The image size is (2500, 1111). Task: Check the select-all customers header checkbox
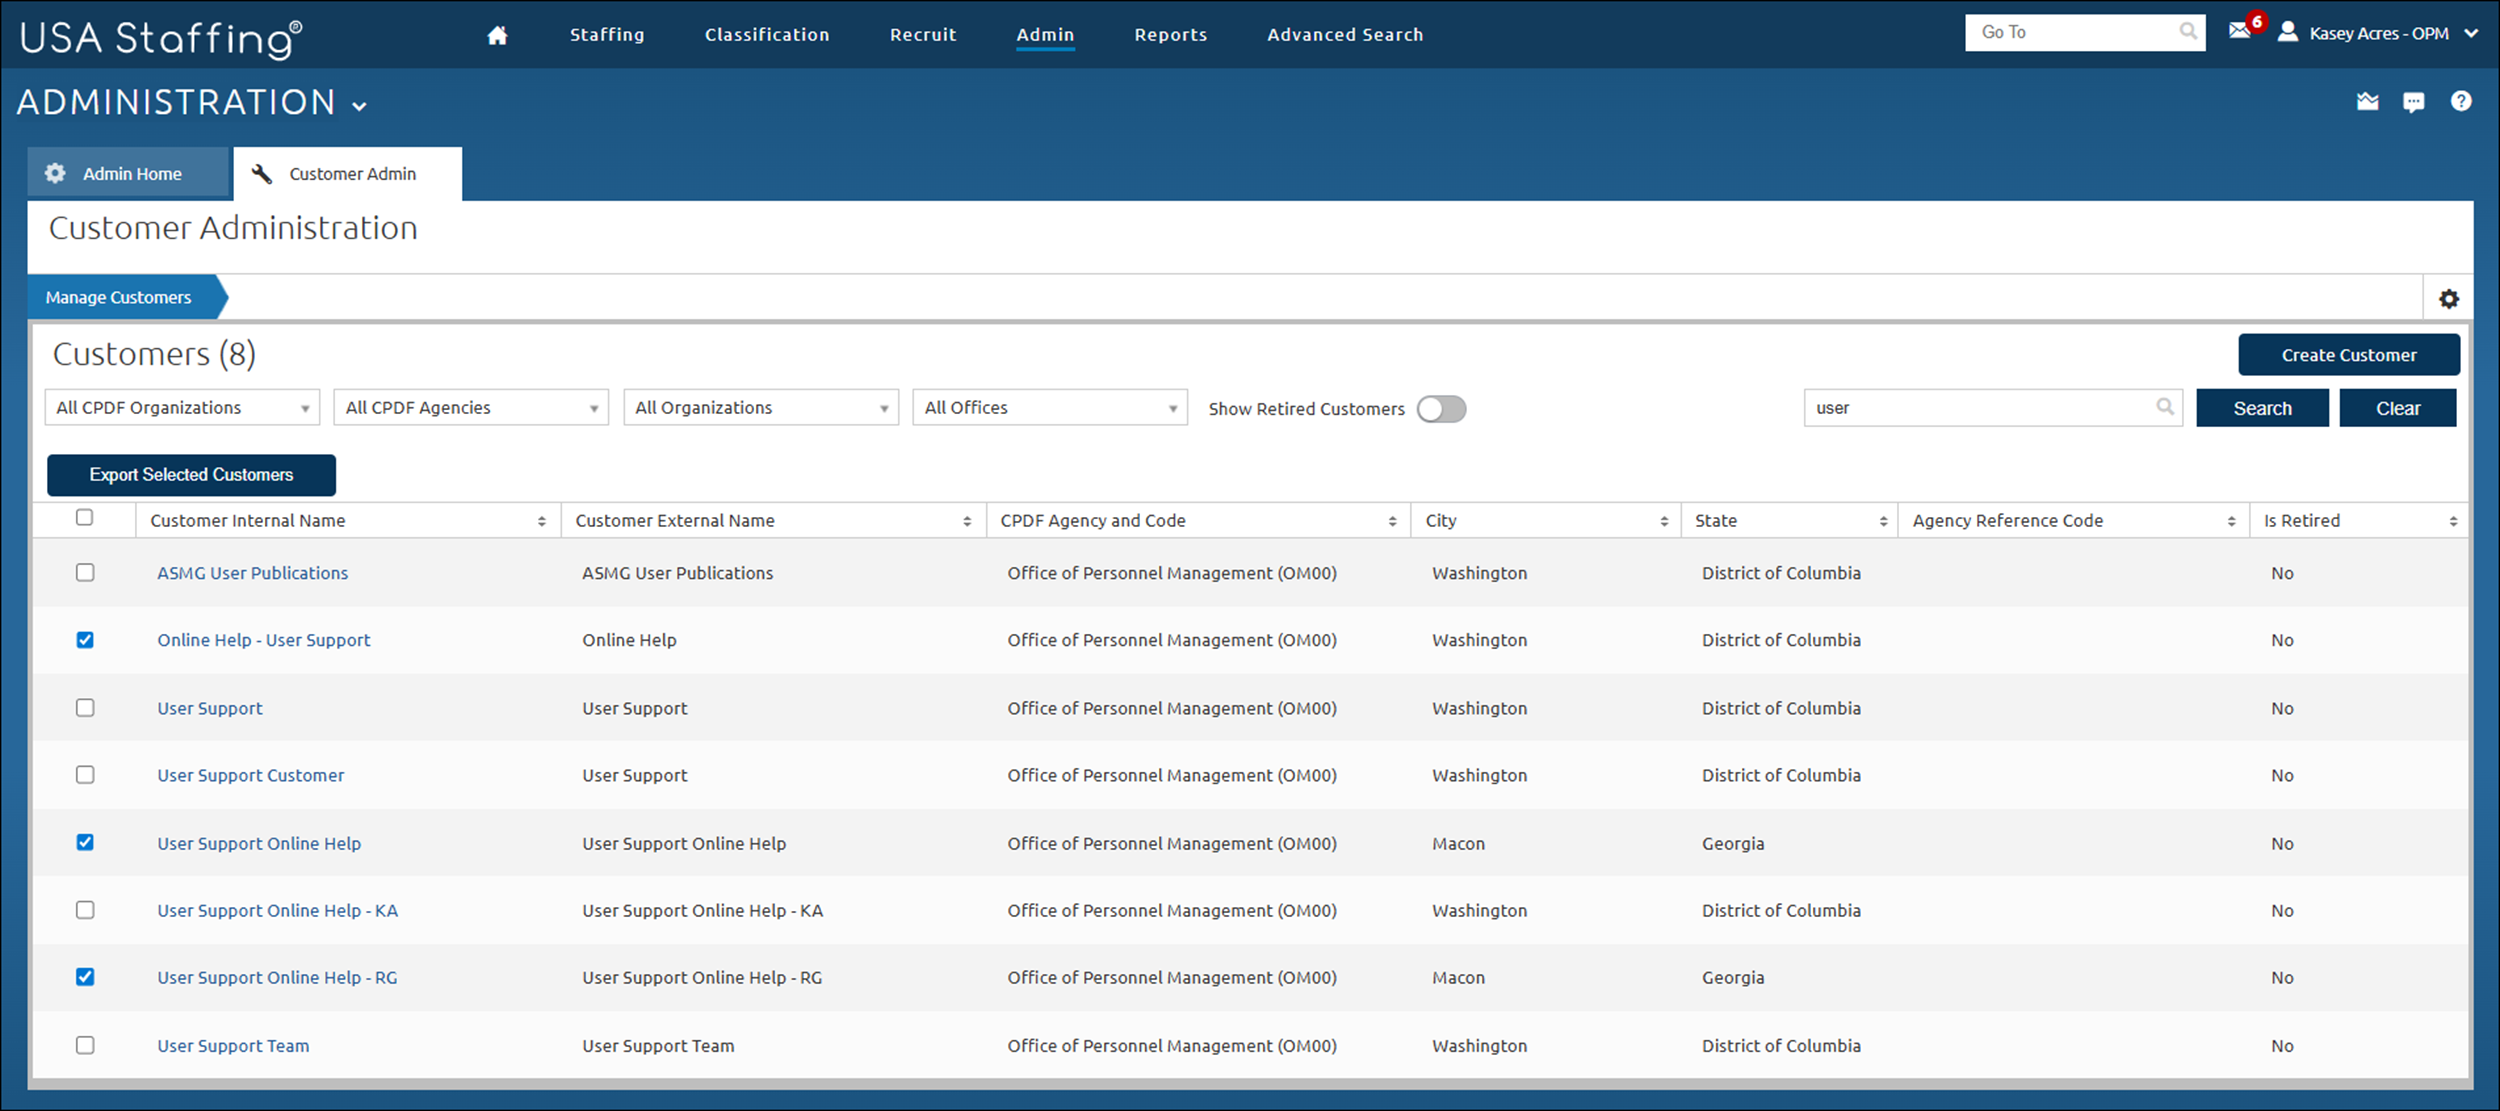coord(85,517)
